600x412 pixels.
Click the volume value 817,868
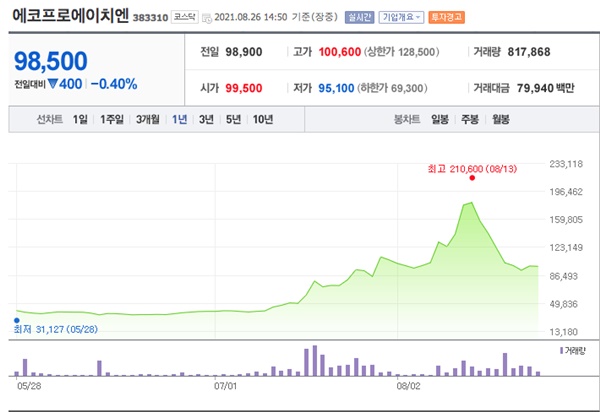(x=529, y=52)
